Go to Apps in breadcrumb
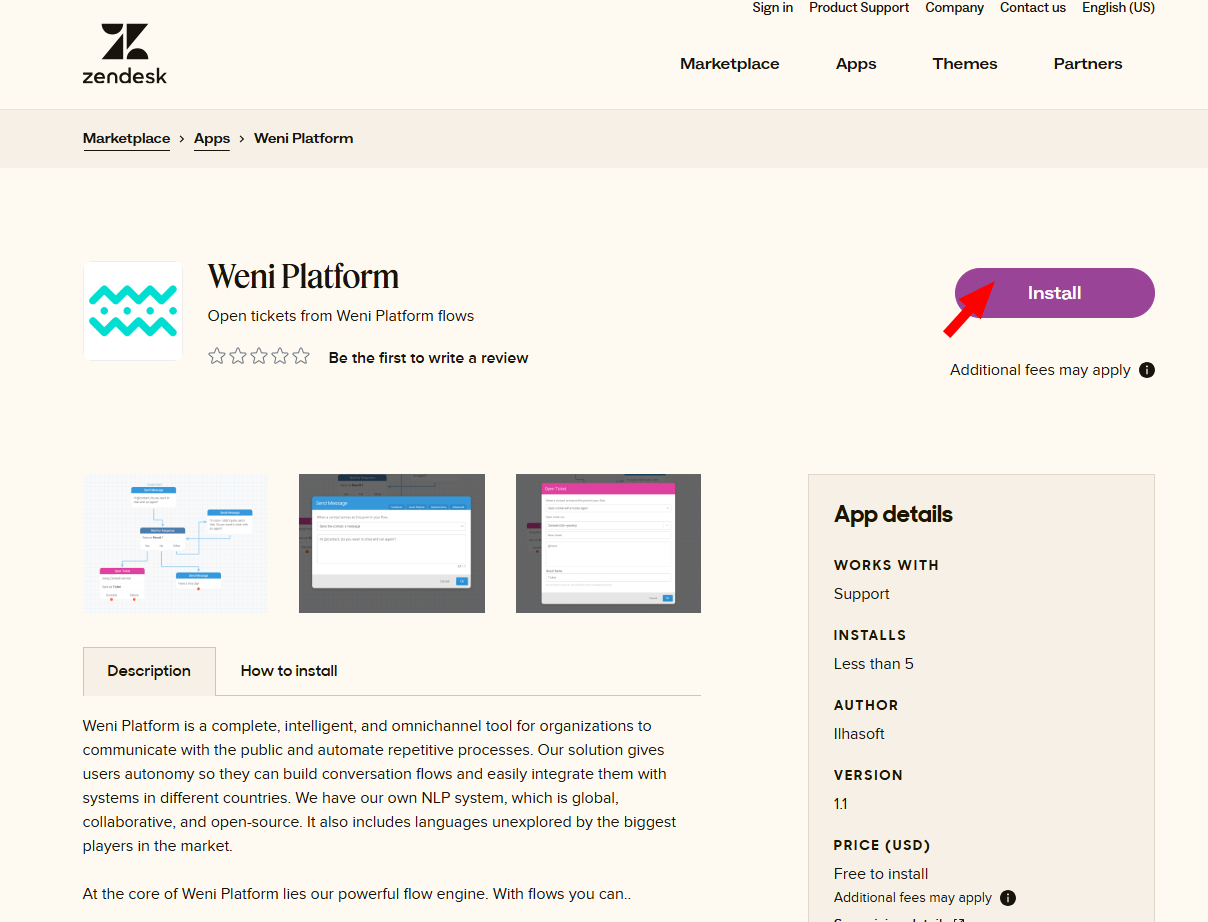Screen dimensions: 1208x922 click(x=212, y=139)
